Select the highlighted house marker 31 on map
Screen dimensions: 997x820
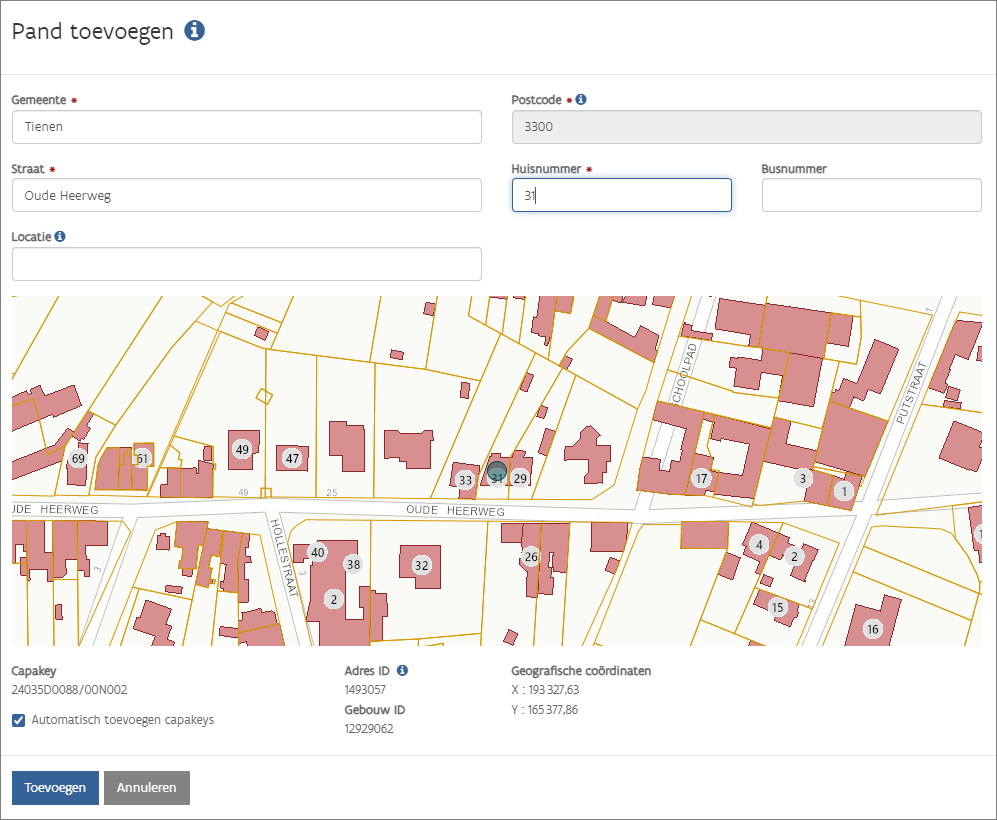click(497, 476)
